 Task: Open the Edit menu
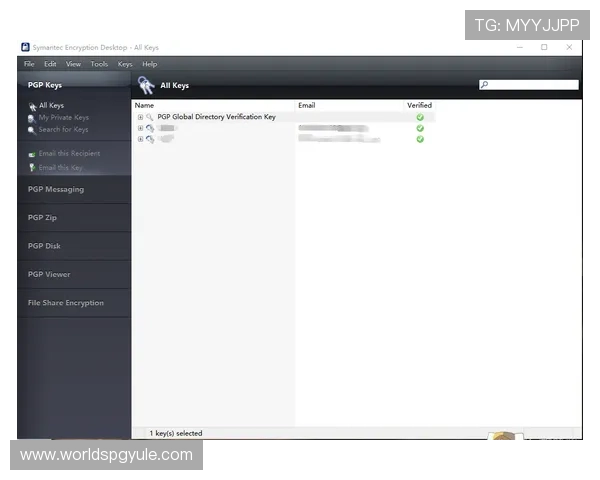coord(50,64)
